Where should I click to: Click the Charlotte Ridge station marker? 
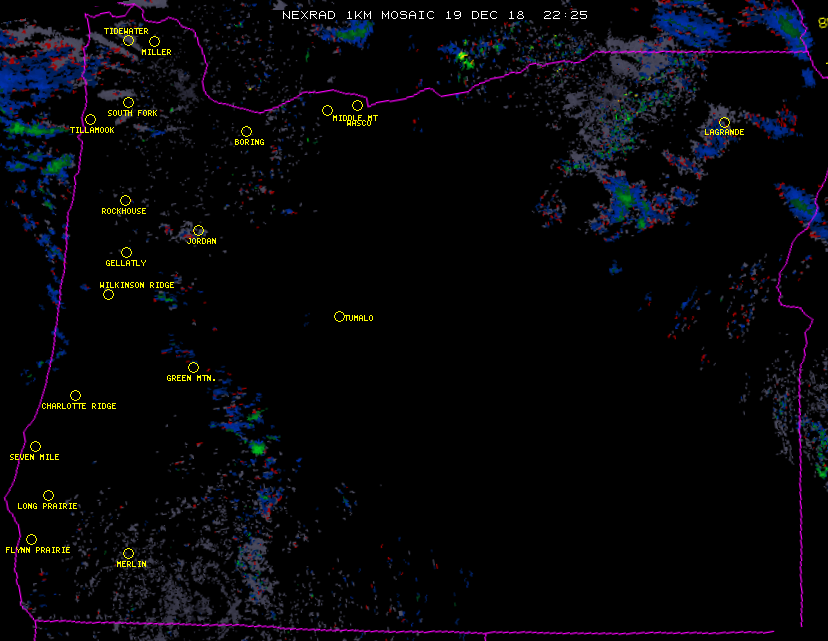[75, 395]
